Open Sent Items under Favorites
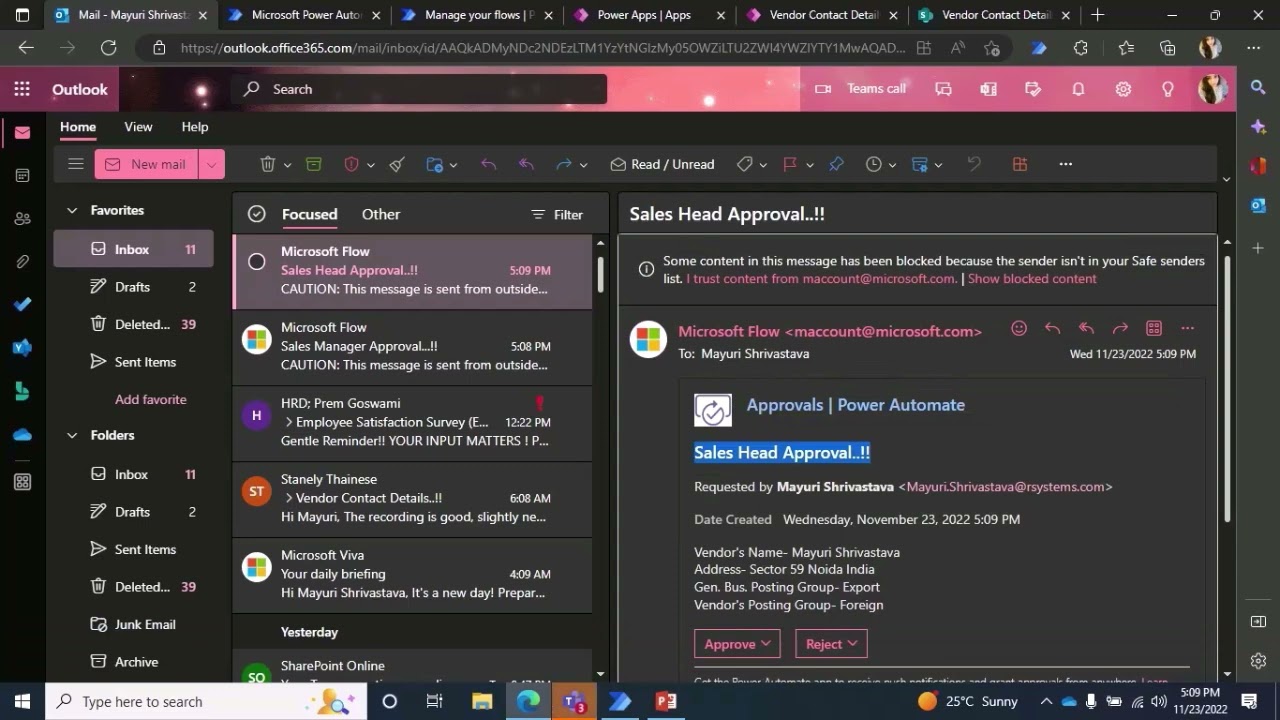Viewport: 1280px width, 720px height. [133, 362]
